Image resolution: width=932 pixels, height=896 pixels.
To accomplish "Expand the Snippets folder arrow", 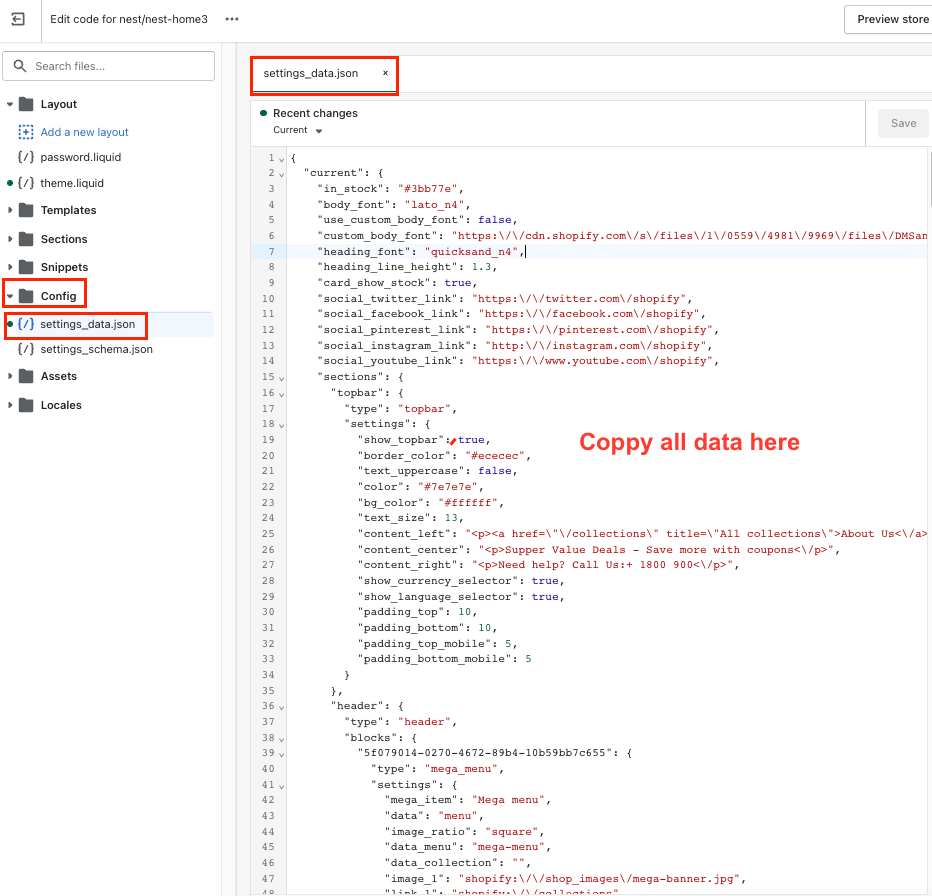I will pos(10,267).
